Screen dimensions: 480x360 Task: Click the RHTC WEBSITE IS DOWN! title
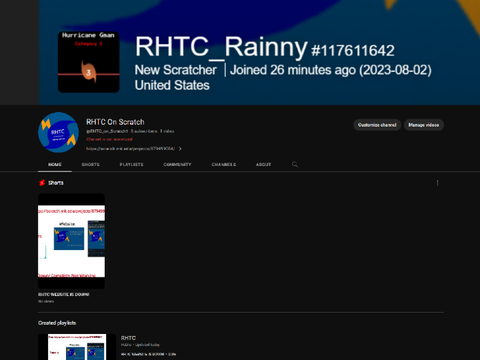pyautogui.click(x=64, y=294)
